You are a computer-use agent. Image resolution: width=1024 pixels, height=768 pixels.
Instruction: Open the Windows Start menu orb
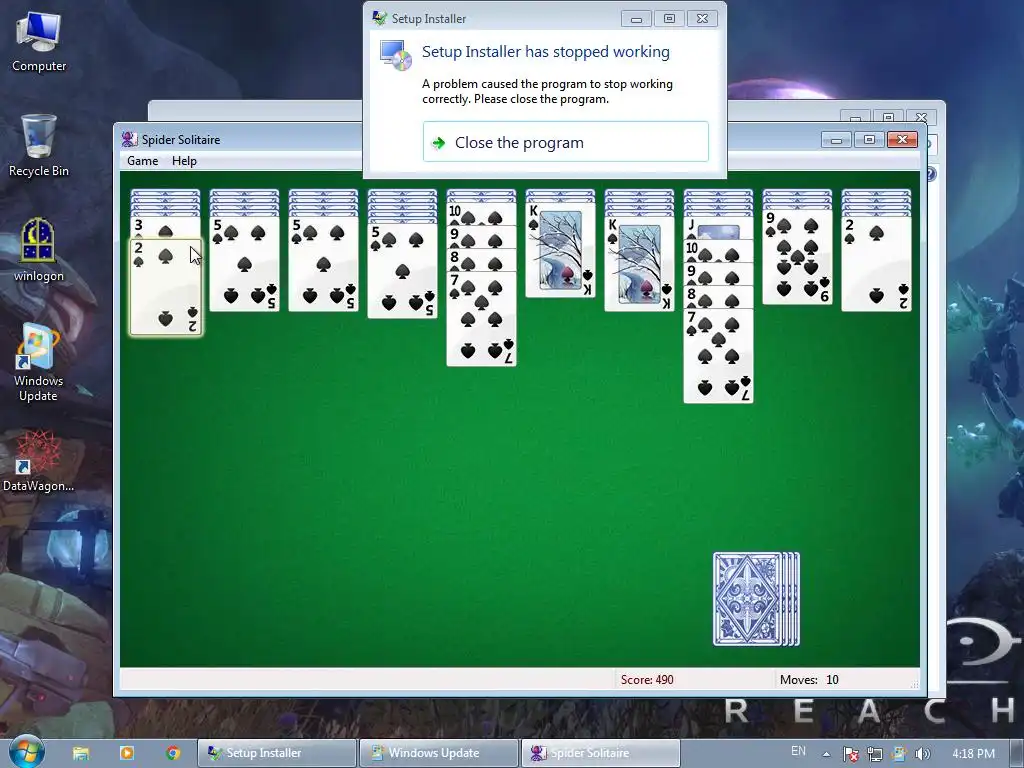coord(26,752)
